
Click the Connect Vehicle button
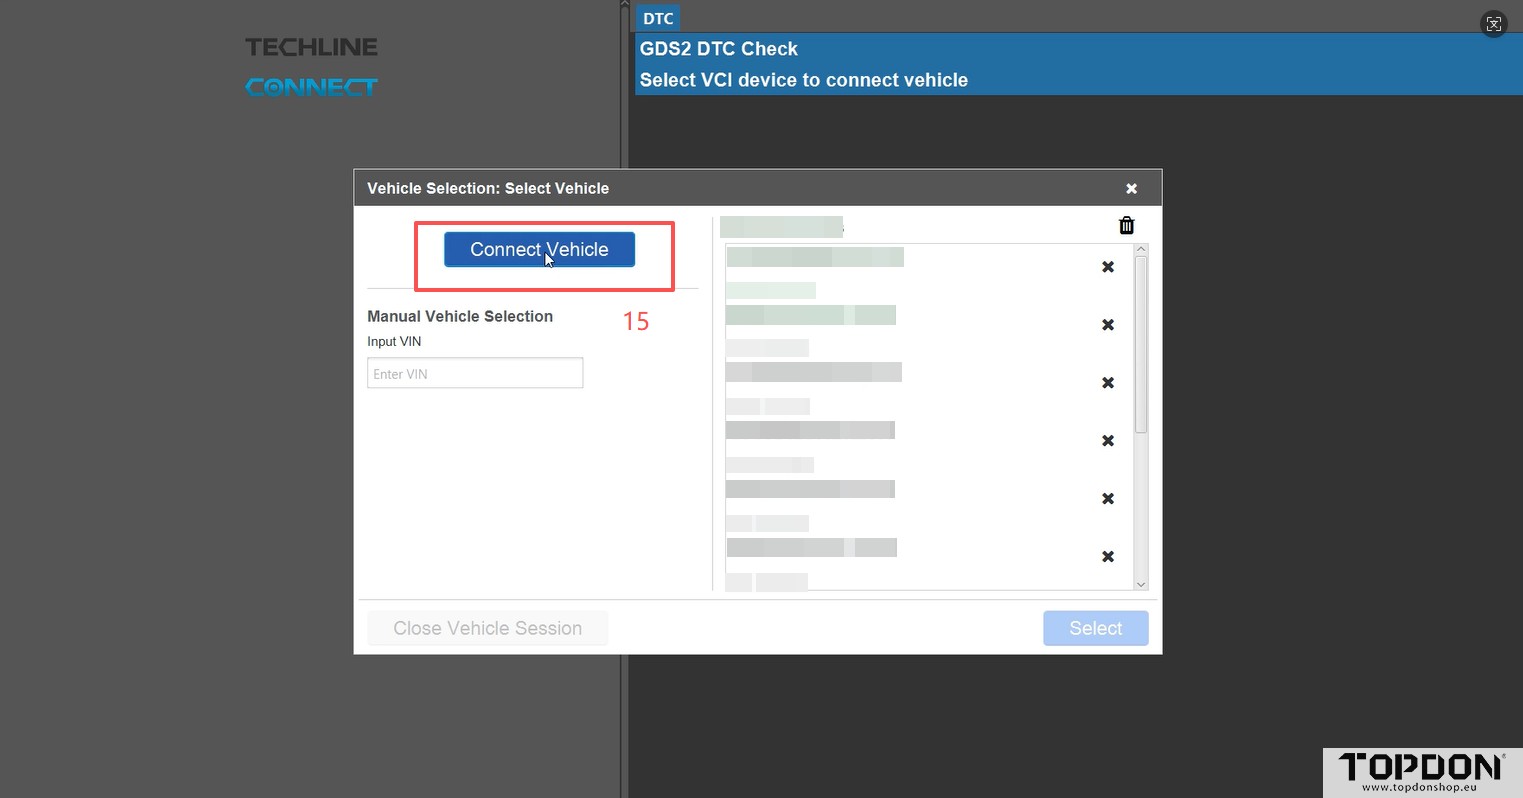point(539,250)
